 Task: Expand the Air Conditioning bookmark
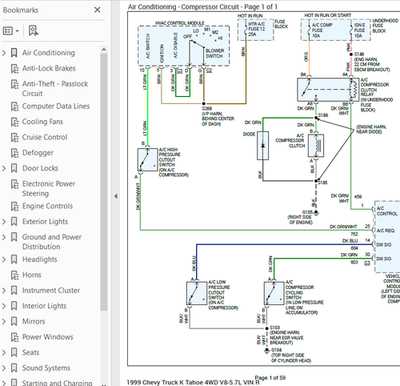pos(4,53)
